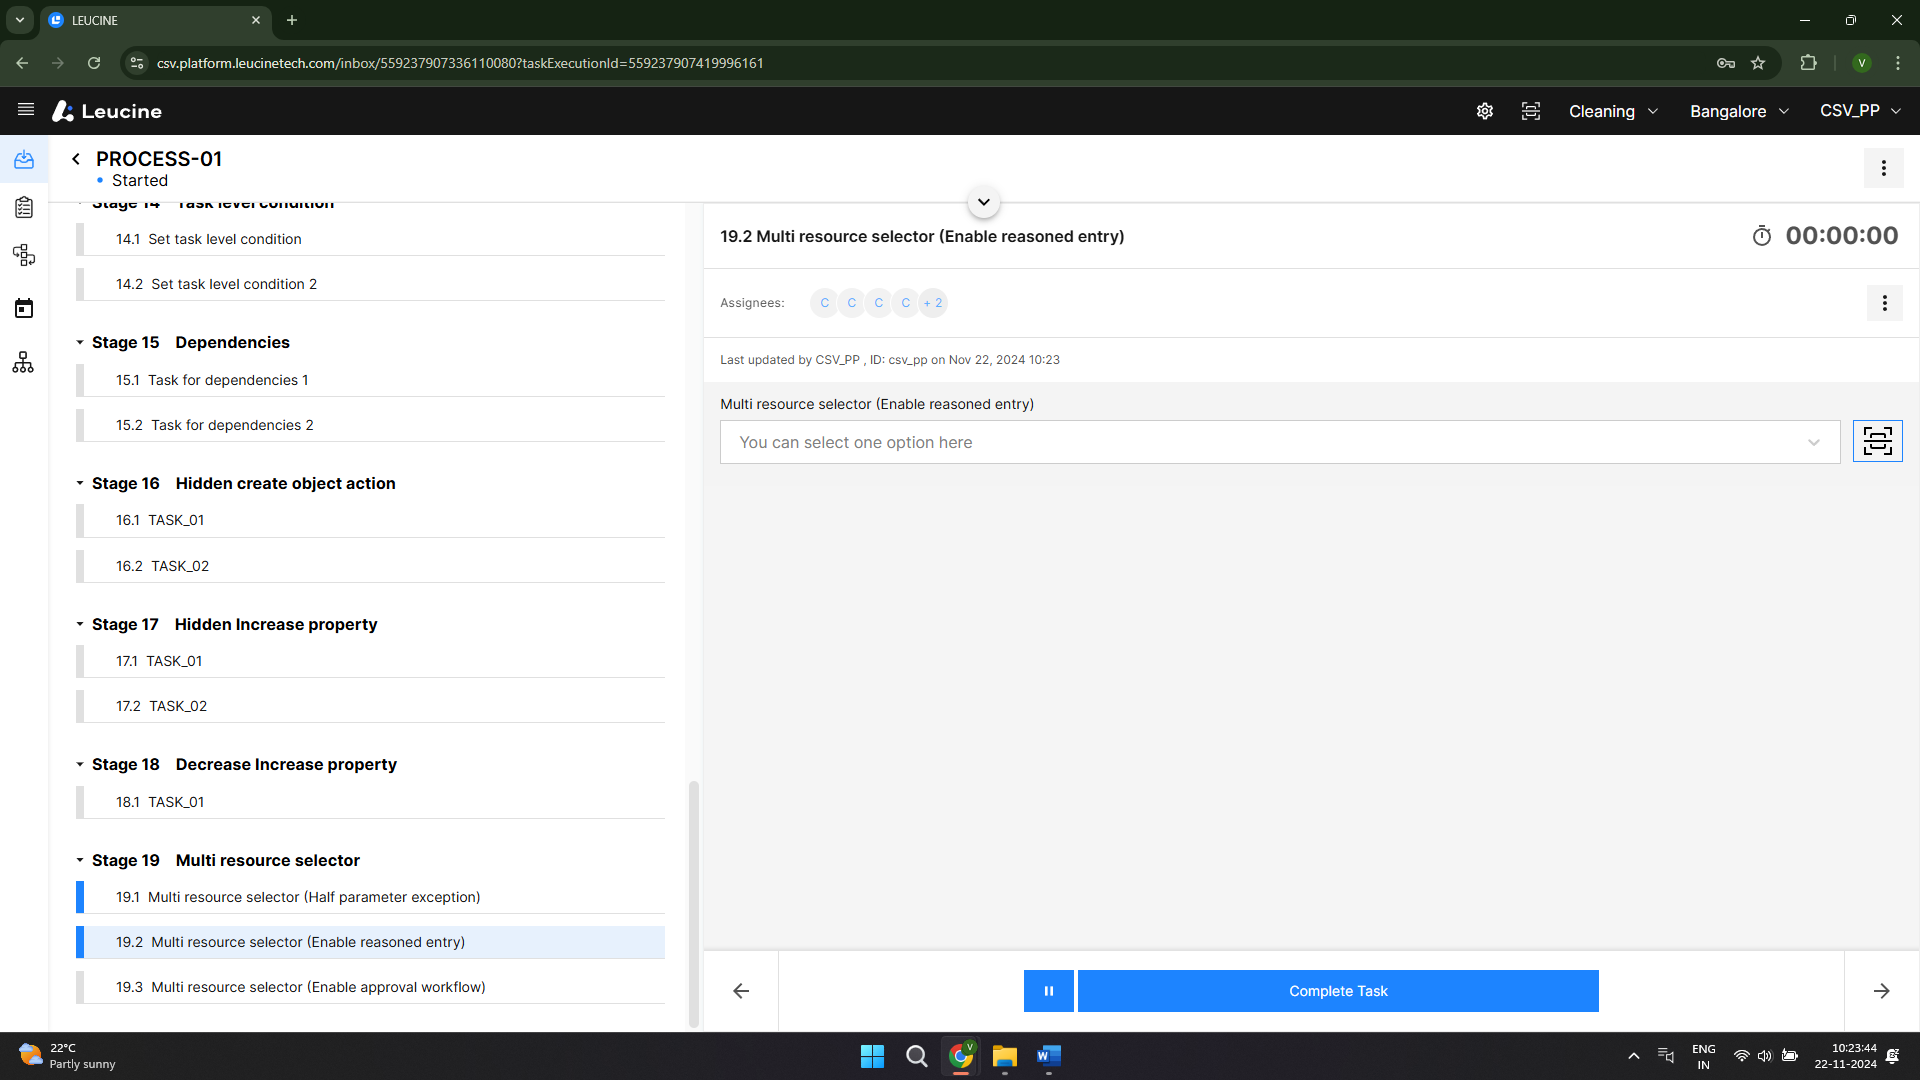Open the QR code scanner in the header
The image size is (1920, 1080).
[1530, 111]
